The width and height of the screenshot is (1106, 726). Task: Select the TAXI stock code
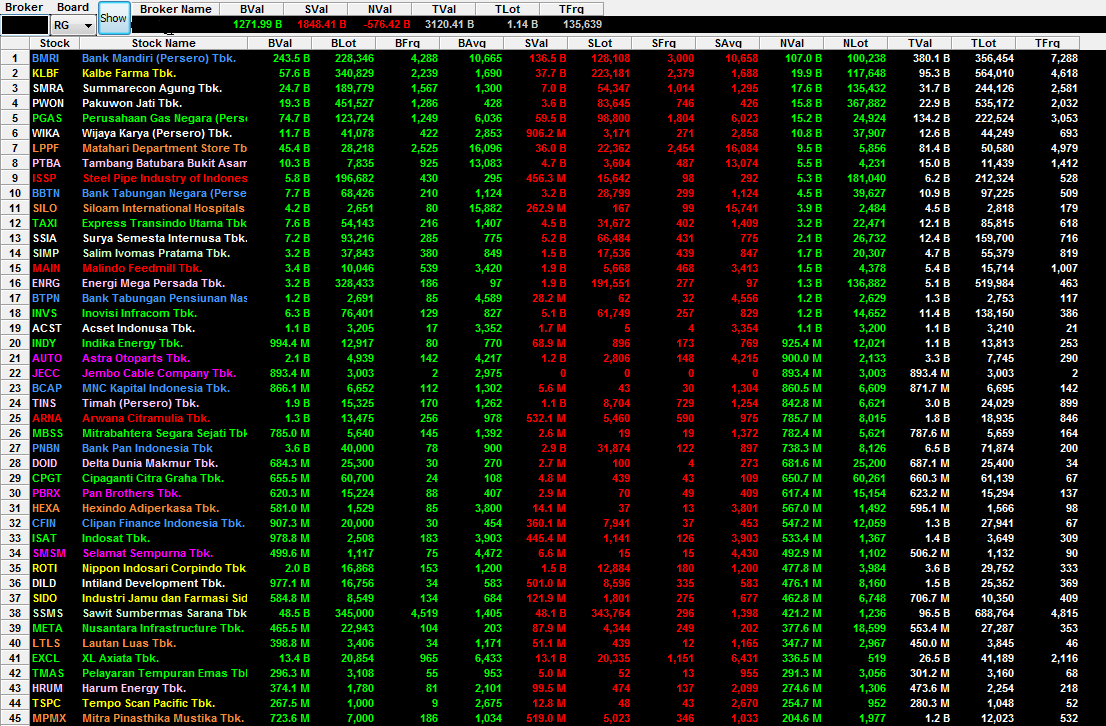(x=44, y=223)
